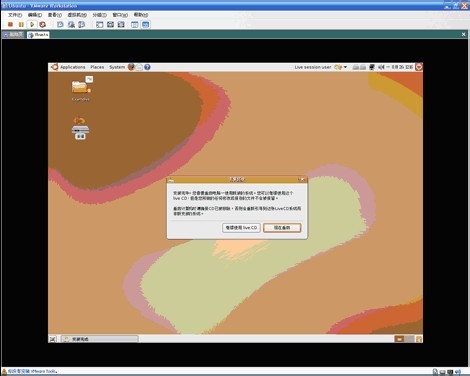Reset the virtual machine with the red circular icon
470x376 pixels.
(x=42, y=24)
